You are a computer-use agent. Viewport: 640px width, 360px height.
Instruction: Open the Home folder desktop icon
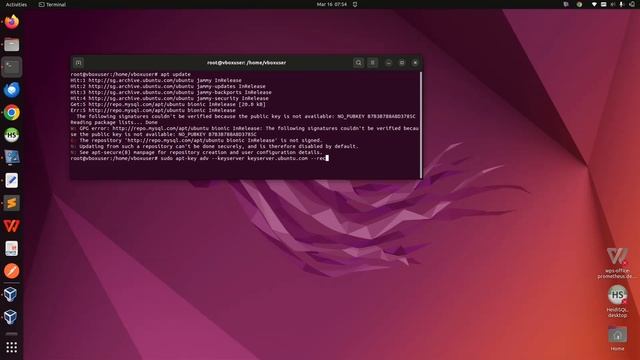617,338
